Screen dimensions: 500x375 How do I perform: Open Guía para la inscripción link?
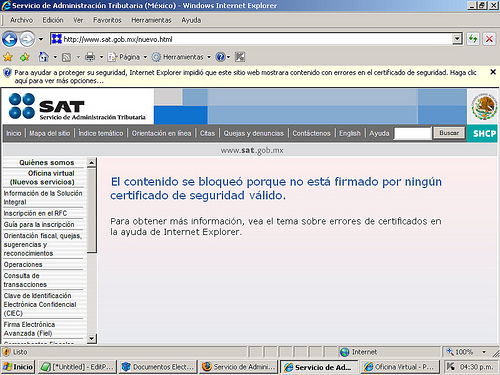(x=39, y=225)
